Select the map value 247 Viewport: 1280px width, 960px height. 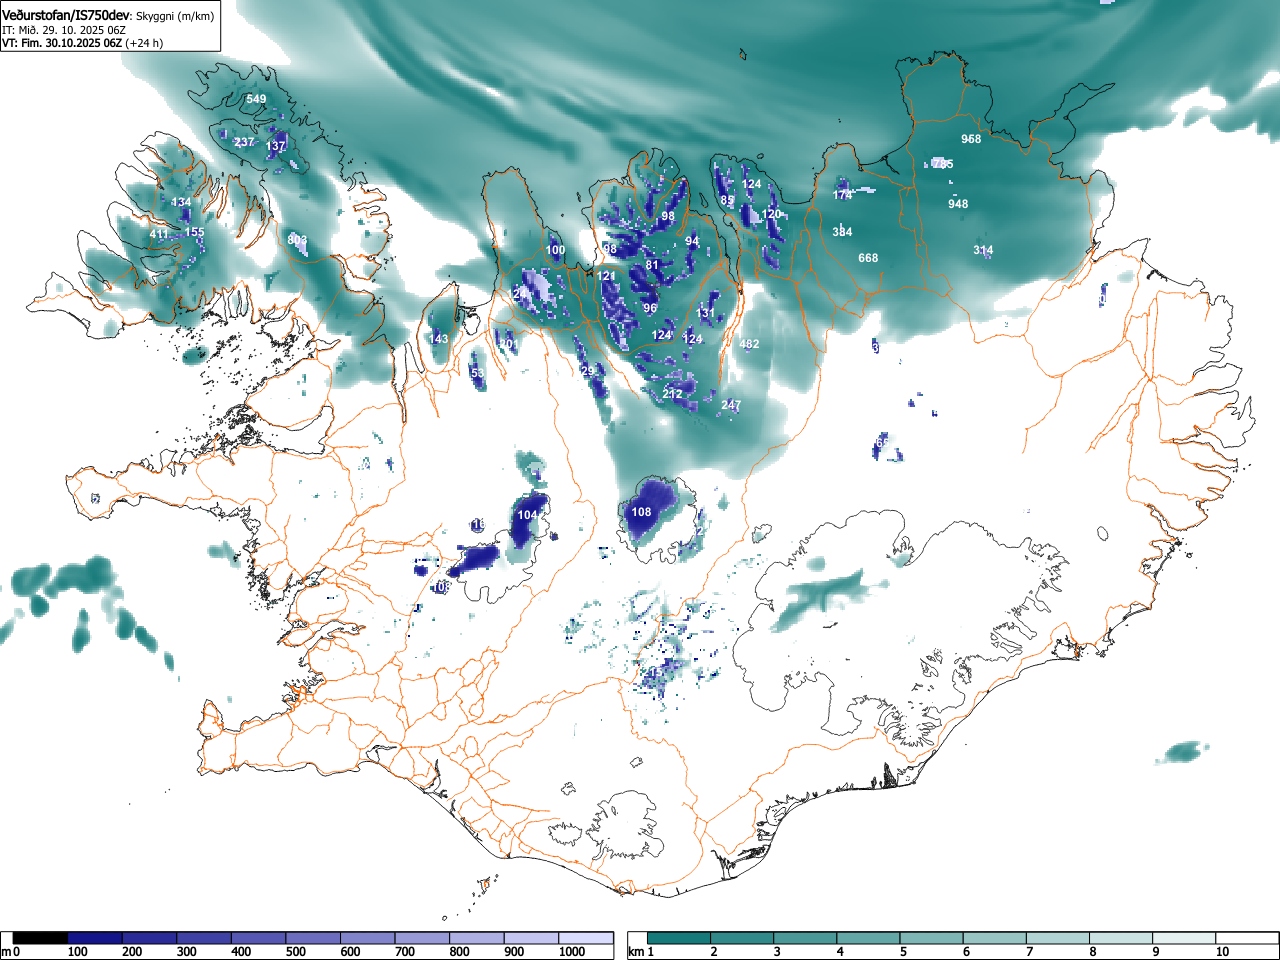pyautogui.click(x=731, y=405)
